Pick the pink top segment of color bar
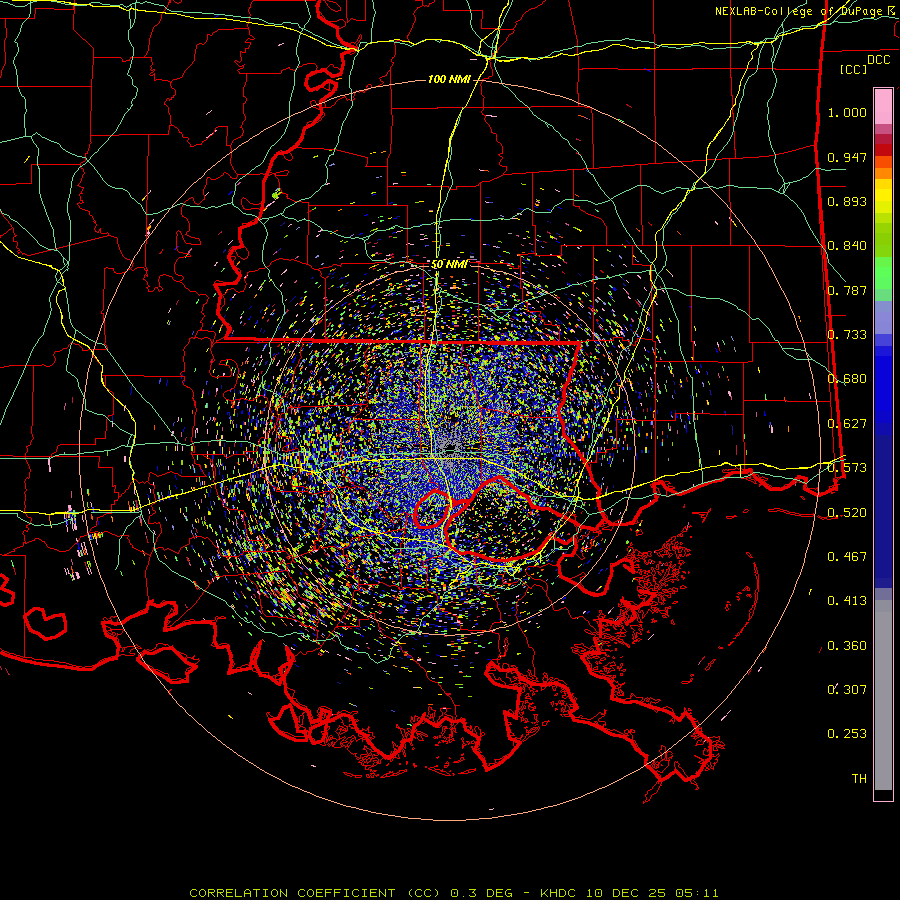This screenshot has height=900, width=900. pyautogui.click(x=883, y=106)
